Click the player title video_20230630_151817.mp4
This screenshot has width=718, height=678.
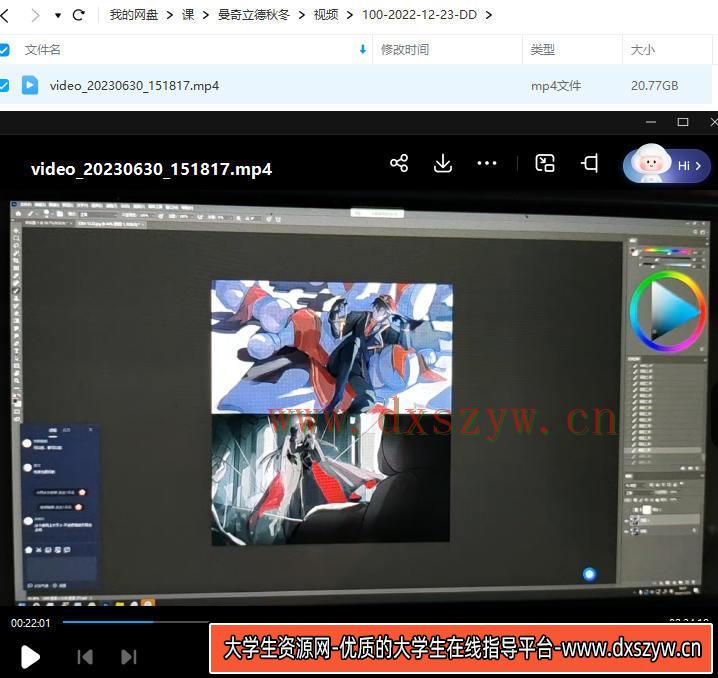coord(151,169)
